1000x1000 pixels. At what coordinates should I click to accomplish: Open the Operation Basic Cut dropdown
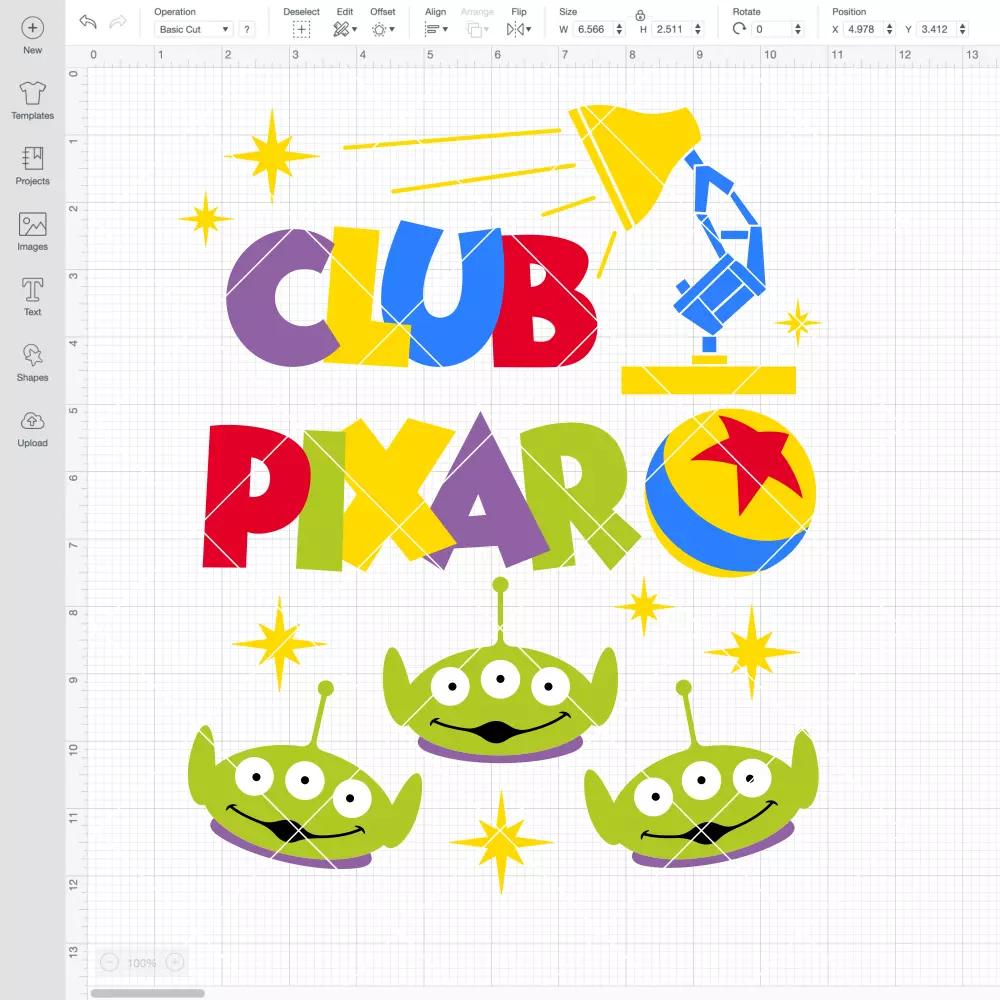tap(193, 29)
